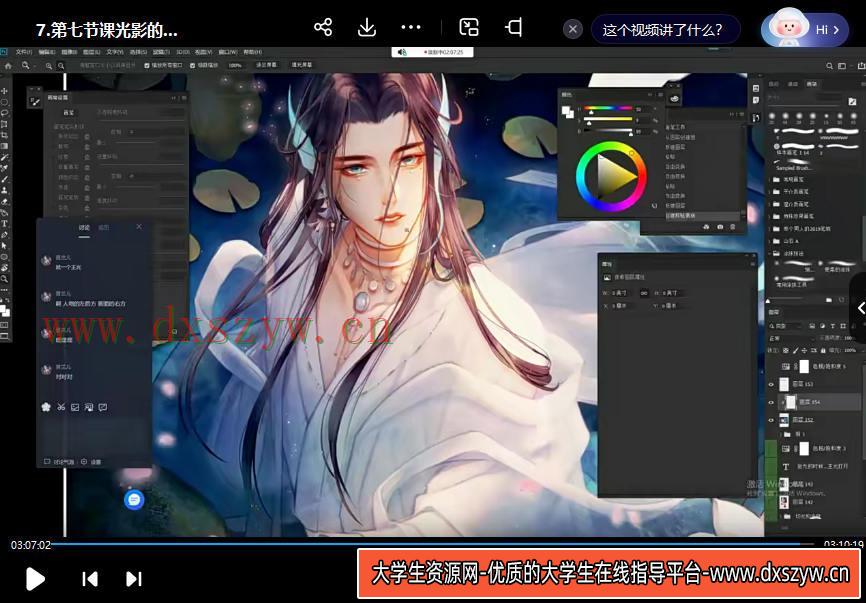Select the Brush tool in left toolbar

pyautogui.click(x=5, y=178)
